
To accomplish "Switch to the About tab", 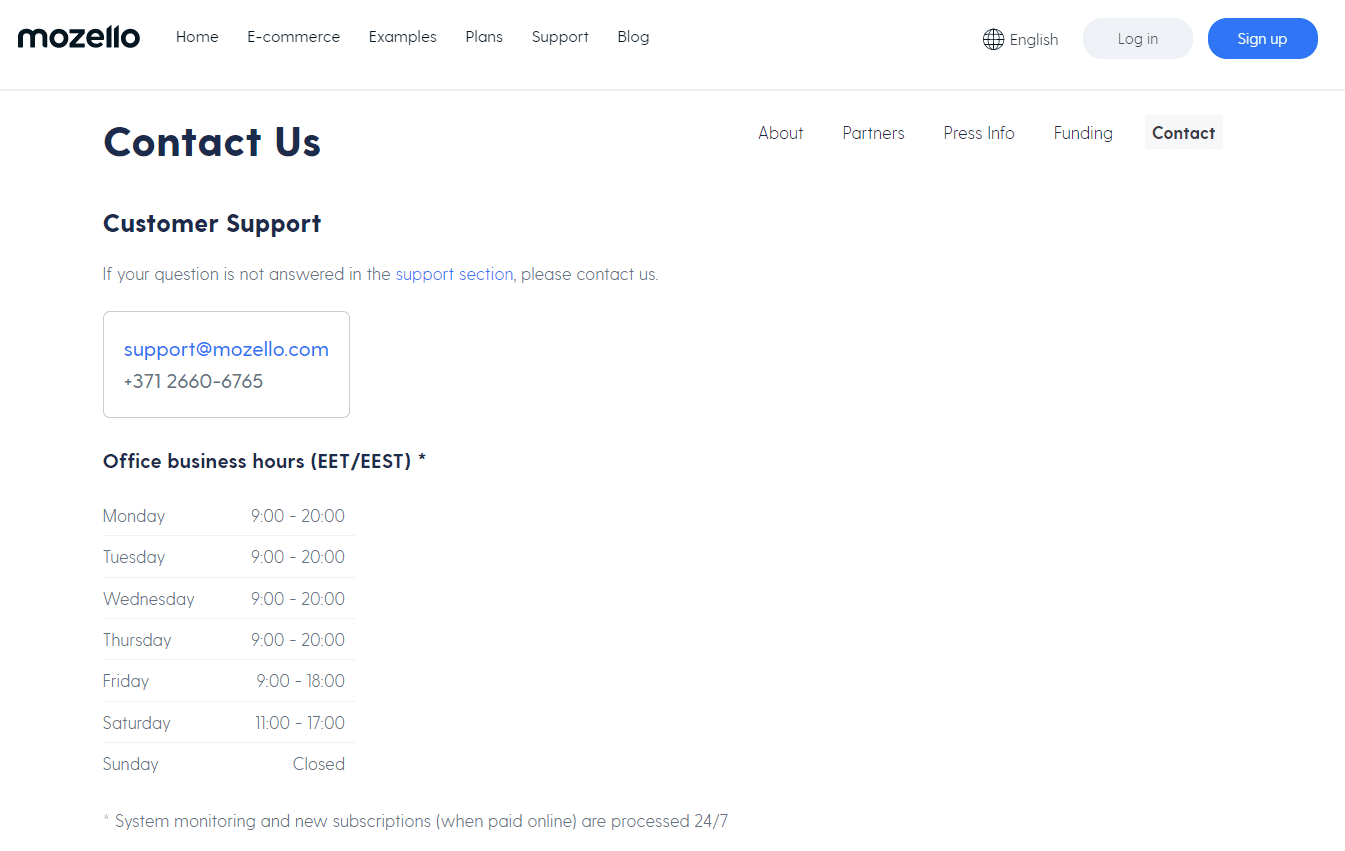I will (x=781, y=133).
